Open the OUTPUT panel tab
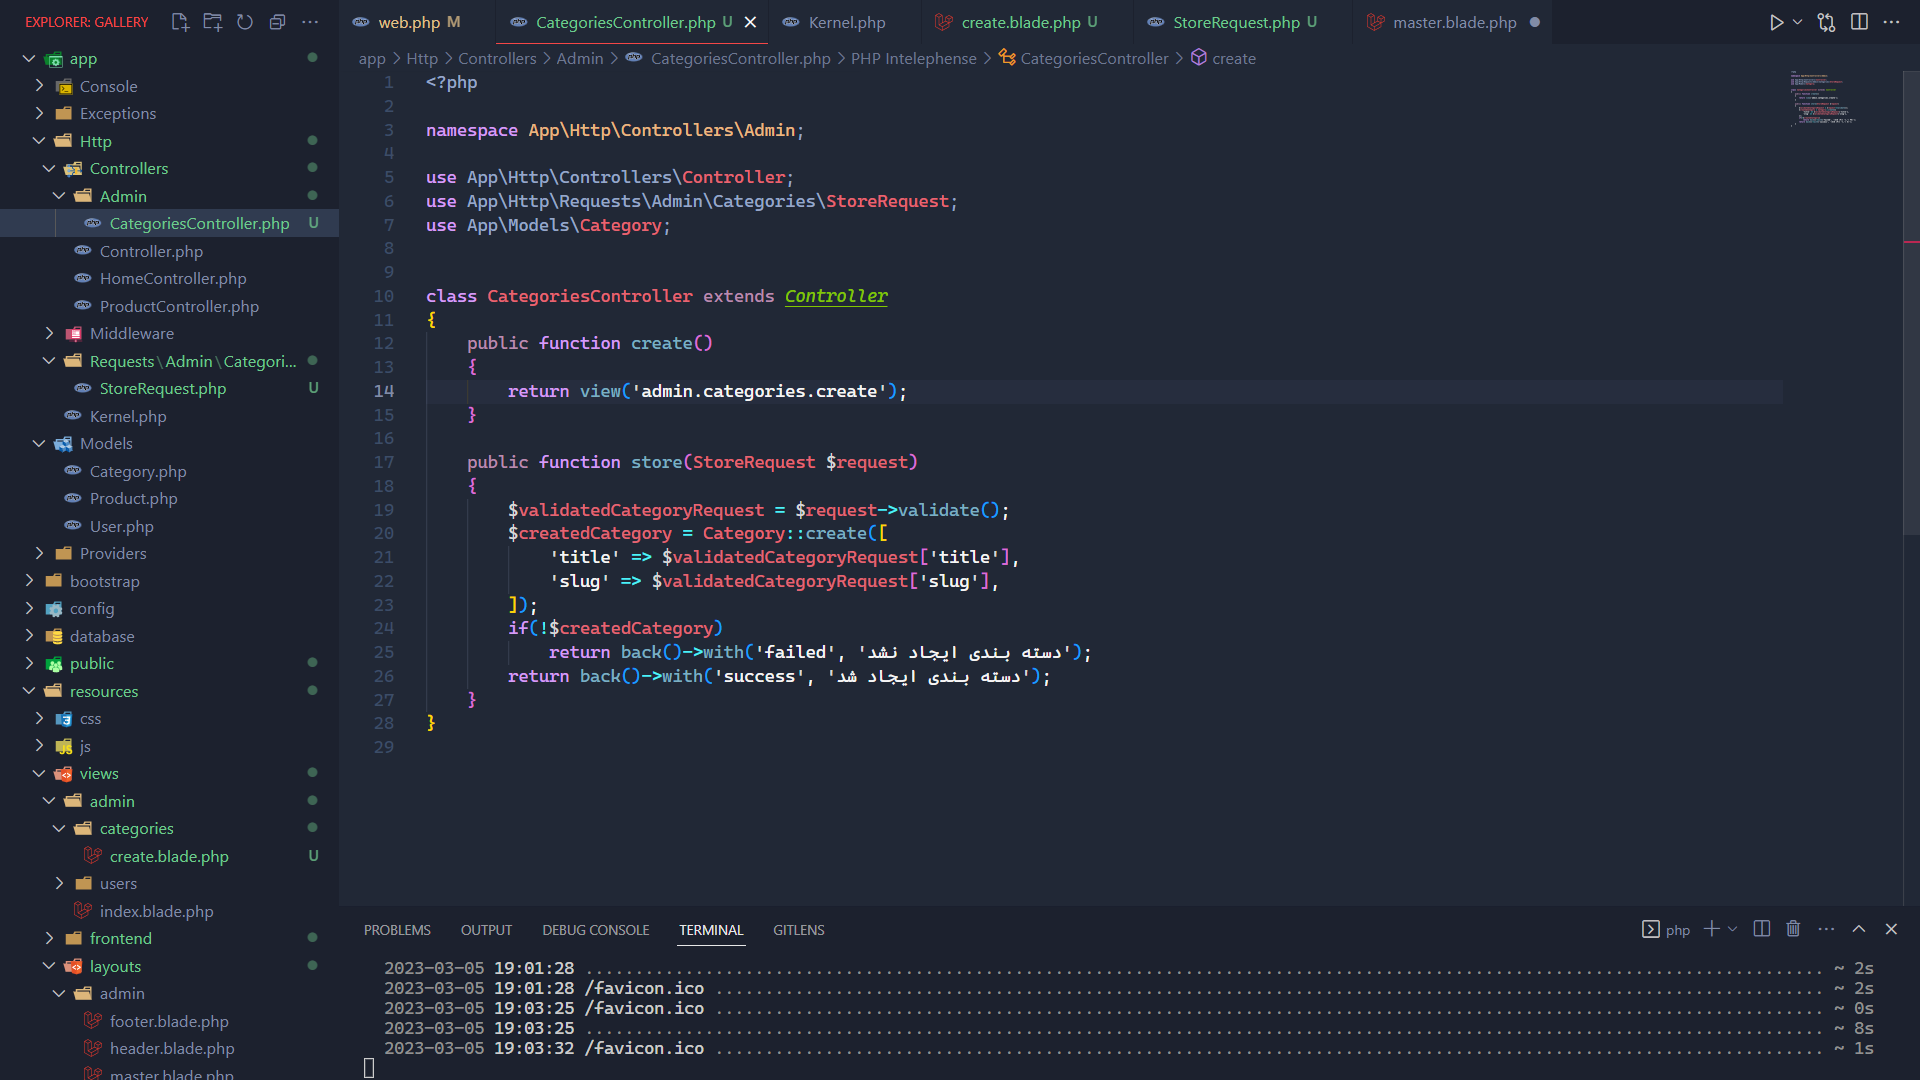This screenshot has height=1080, width=1920. click(x=486, y=930)
